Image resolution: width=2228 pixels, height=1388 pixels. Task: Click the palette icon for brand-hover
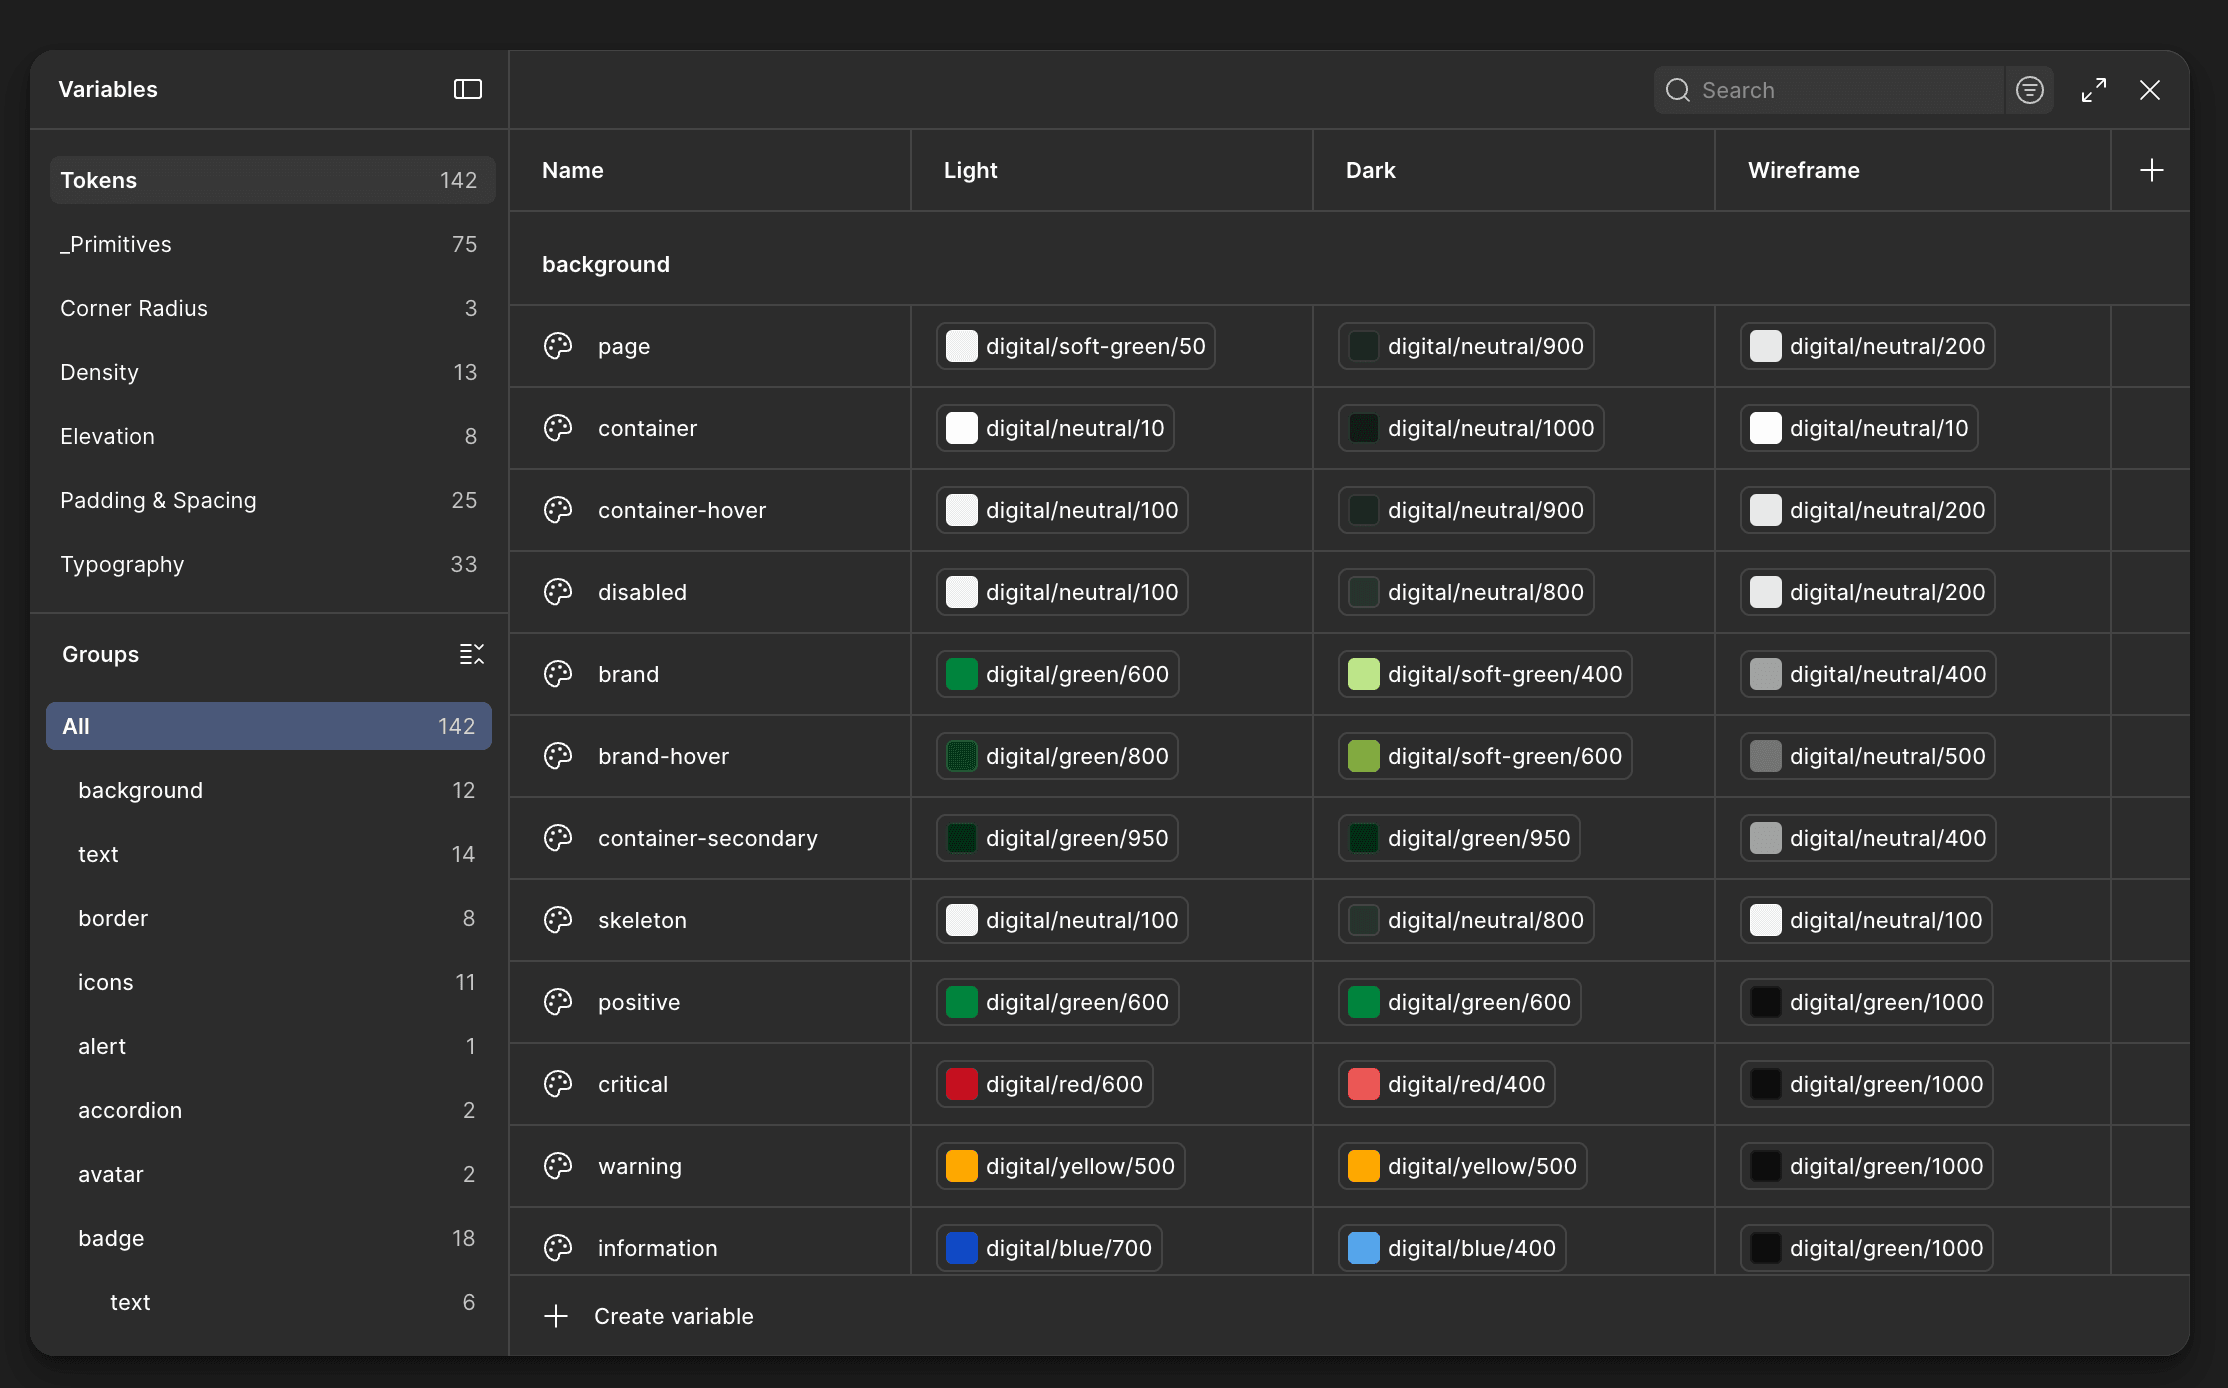pos(558,756)
